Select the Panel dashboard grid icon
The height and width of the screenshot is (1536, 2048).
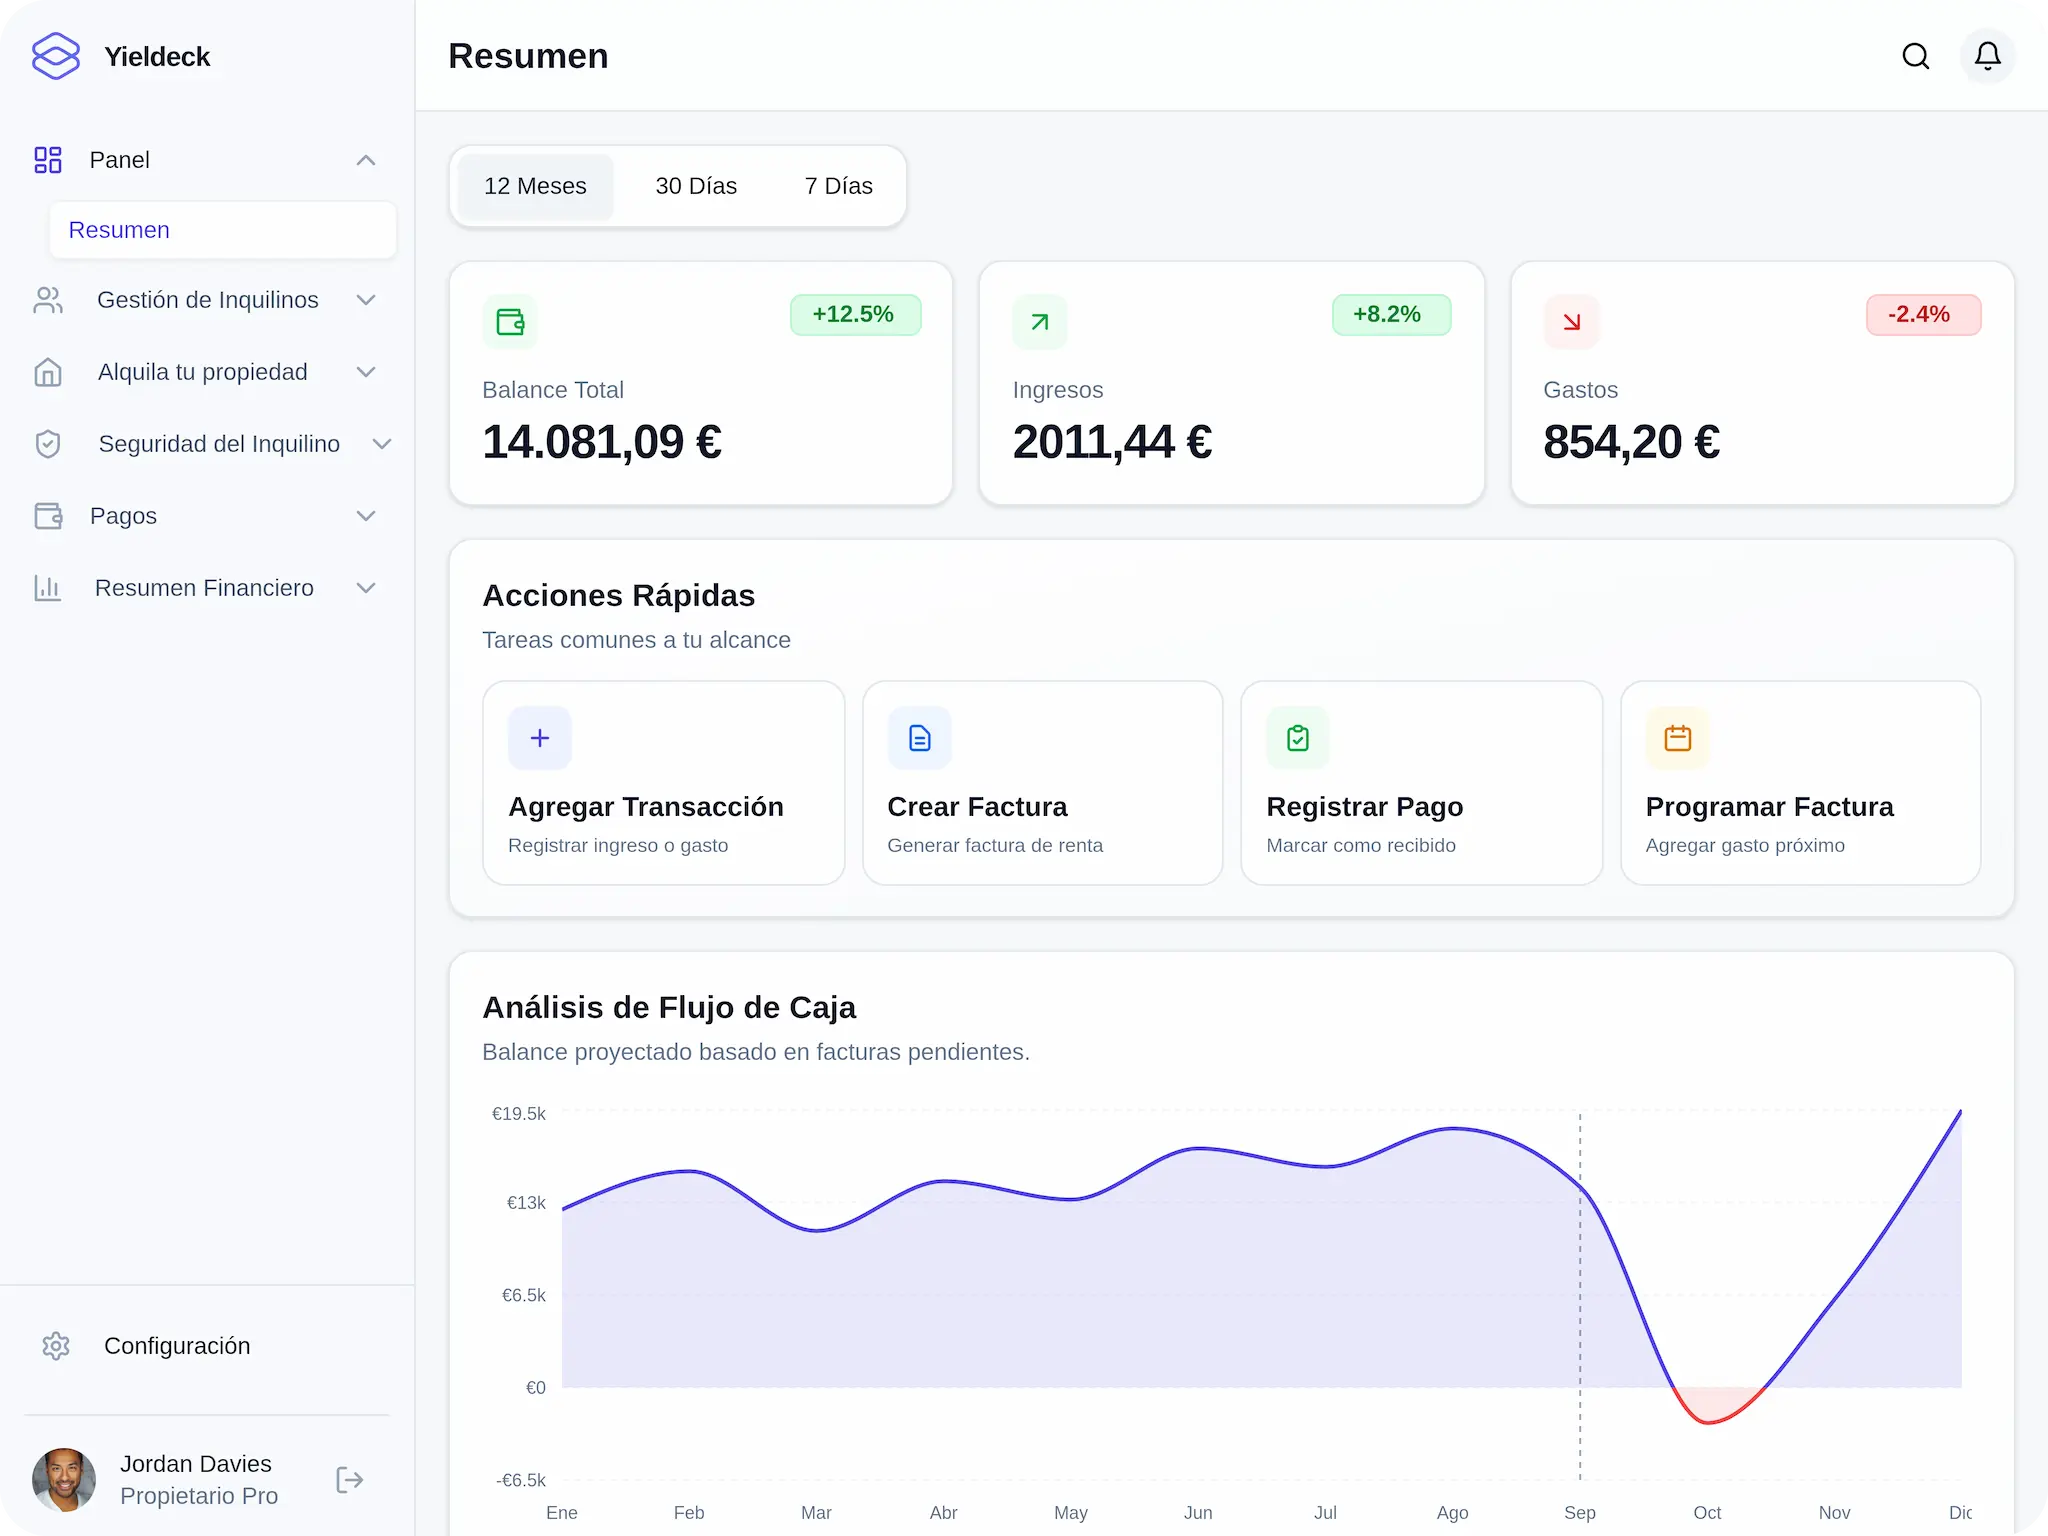[x=47, y=159]
